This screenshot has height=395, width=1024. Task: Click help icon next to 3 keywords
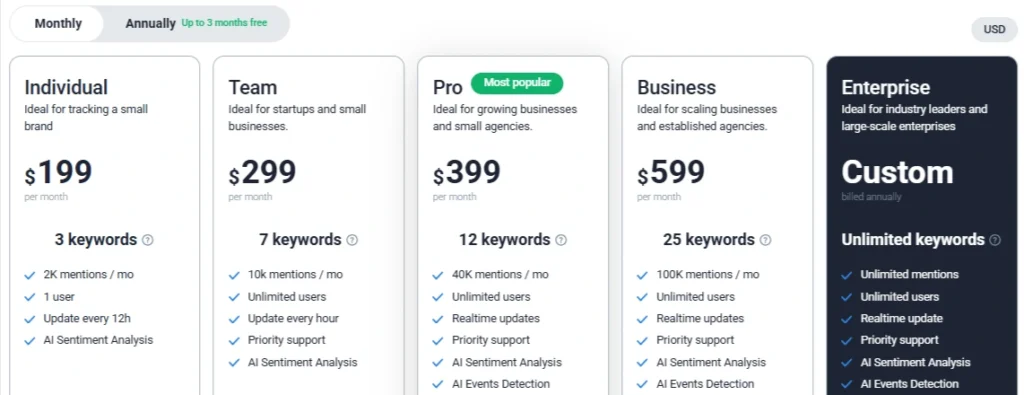point(148,240)
